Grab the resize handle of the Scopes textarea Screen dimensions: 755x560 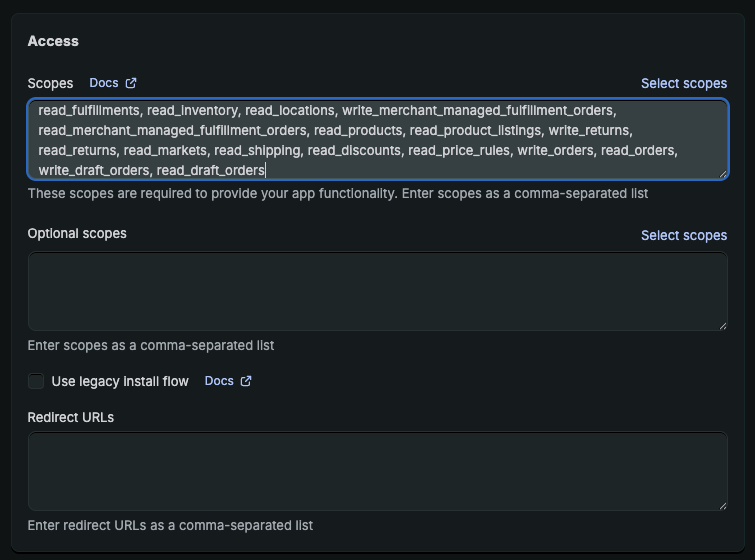click(x=722, y=174)
